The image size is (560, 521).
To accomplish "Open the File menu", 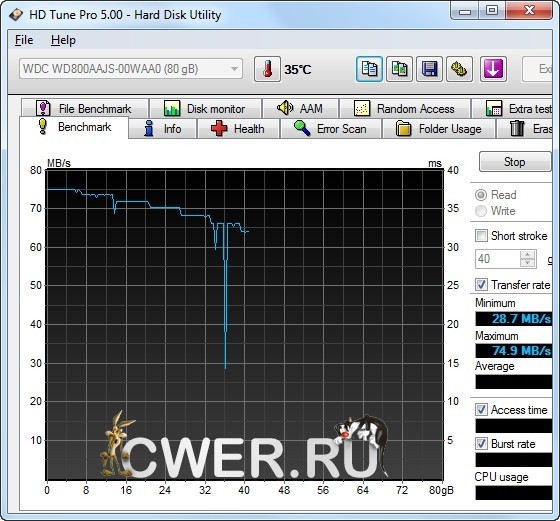I will (x=24, y=40).
